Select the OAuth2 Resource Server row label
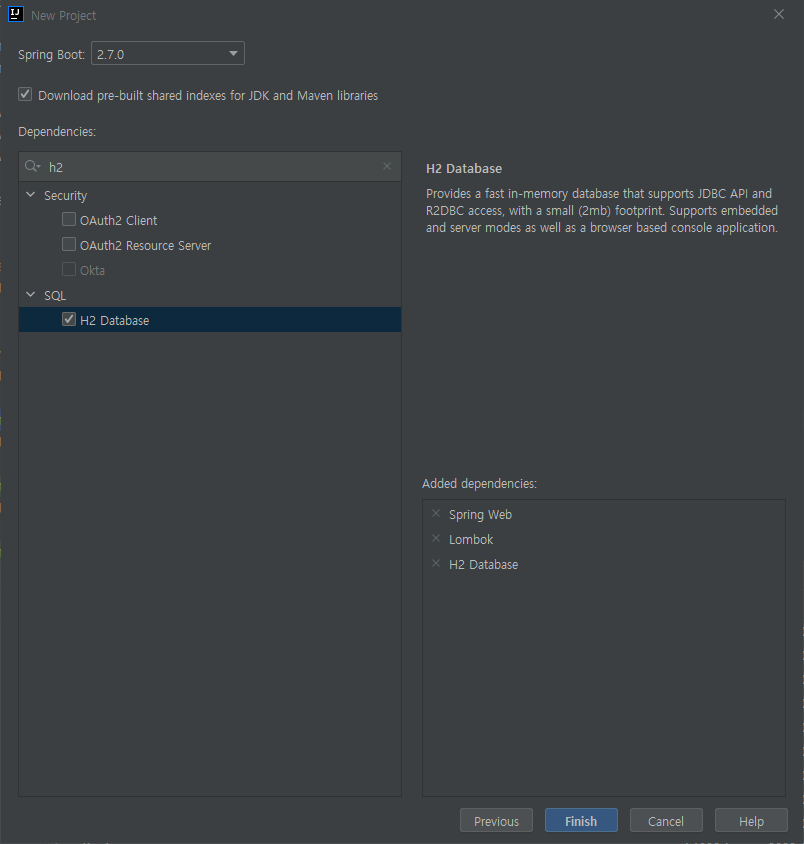The image size is (804, 844). [x=145, y=245]
